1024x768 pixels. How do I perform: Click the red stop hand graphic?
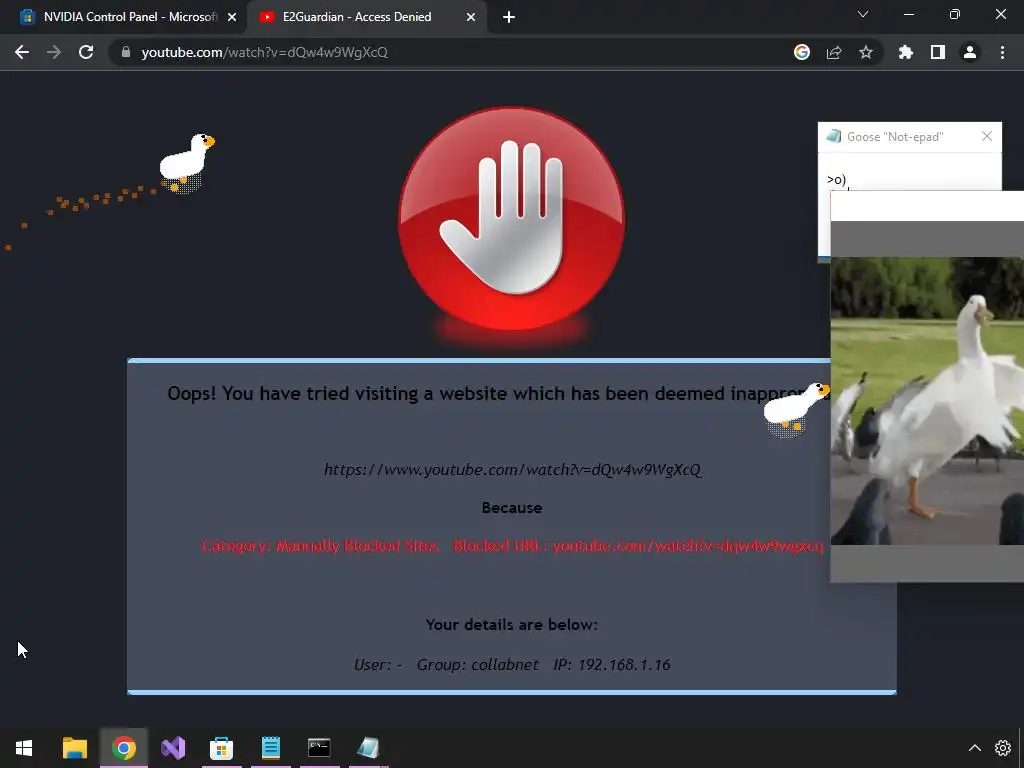[x=511, y=219]
